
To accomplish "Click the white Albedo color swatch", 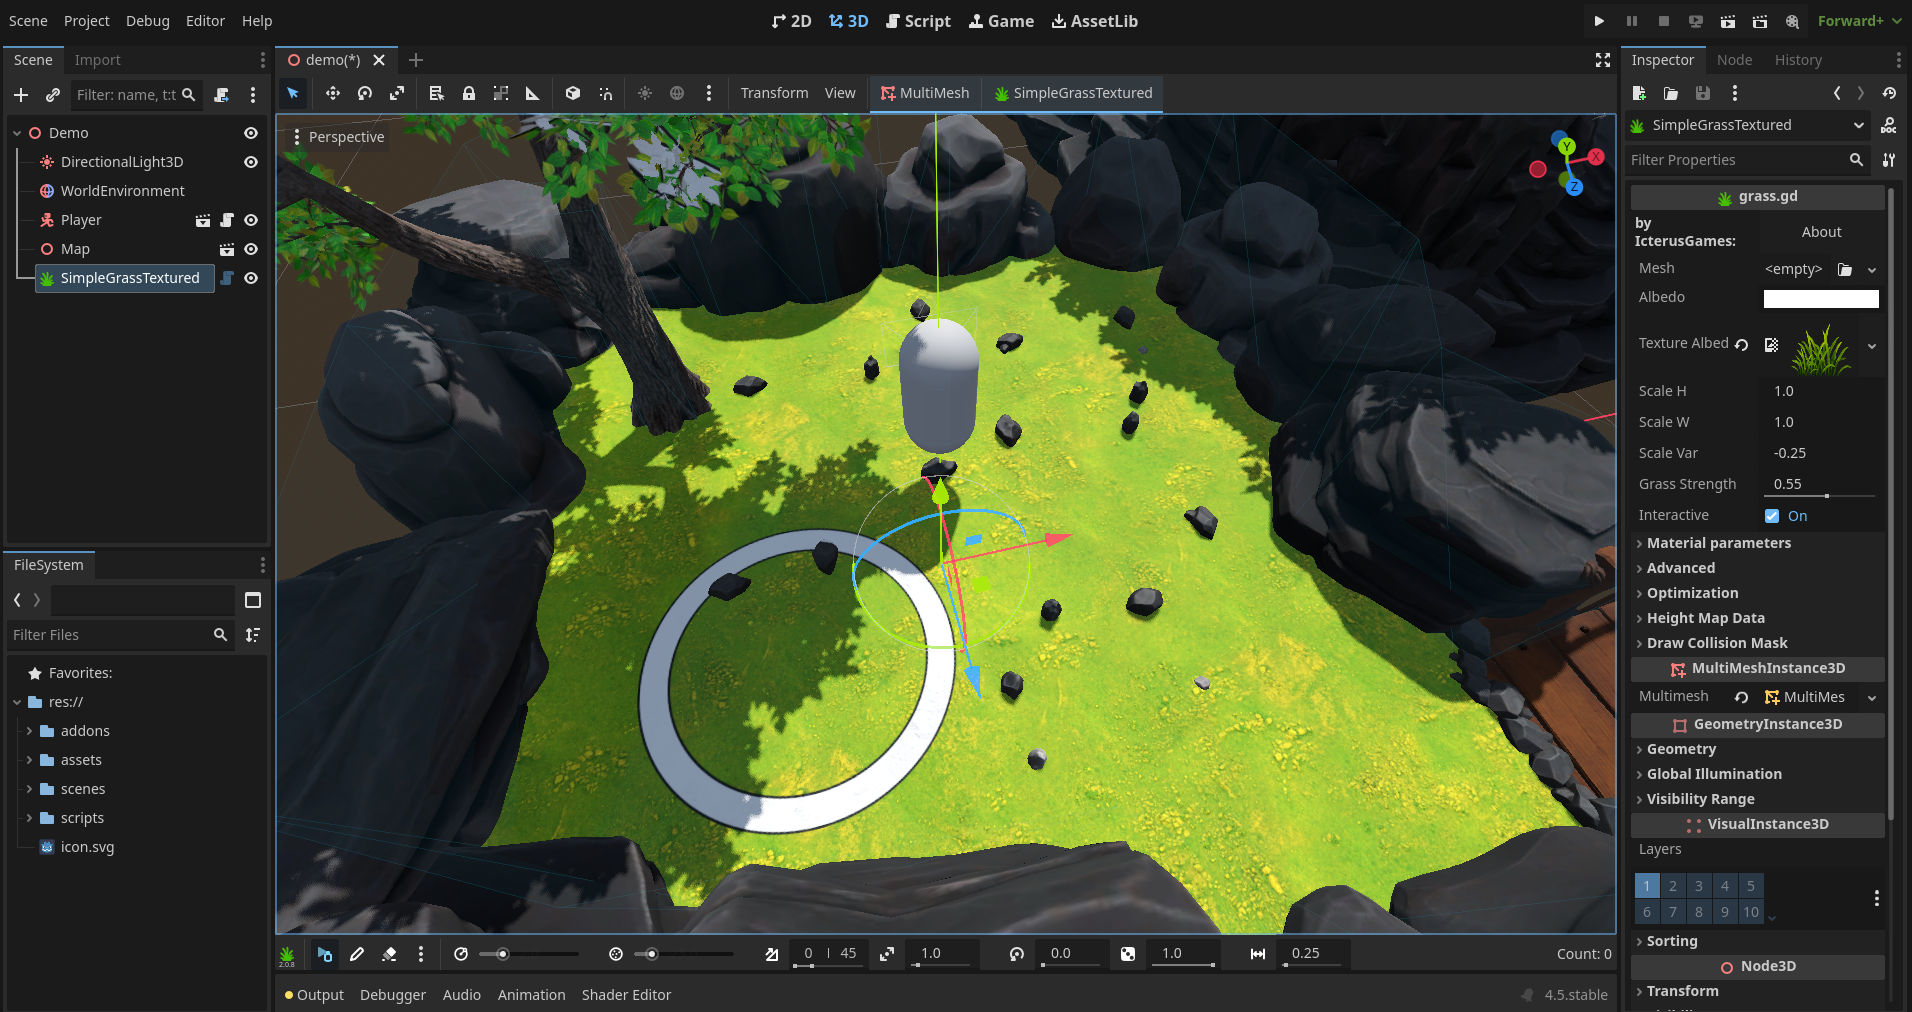I will [1821, 298].
